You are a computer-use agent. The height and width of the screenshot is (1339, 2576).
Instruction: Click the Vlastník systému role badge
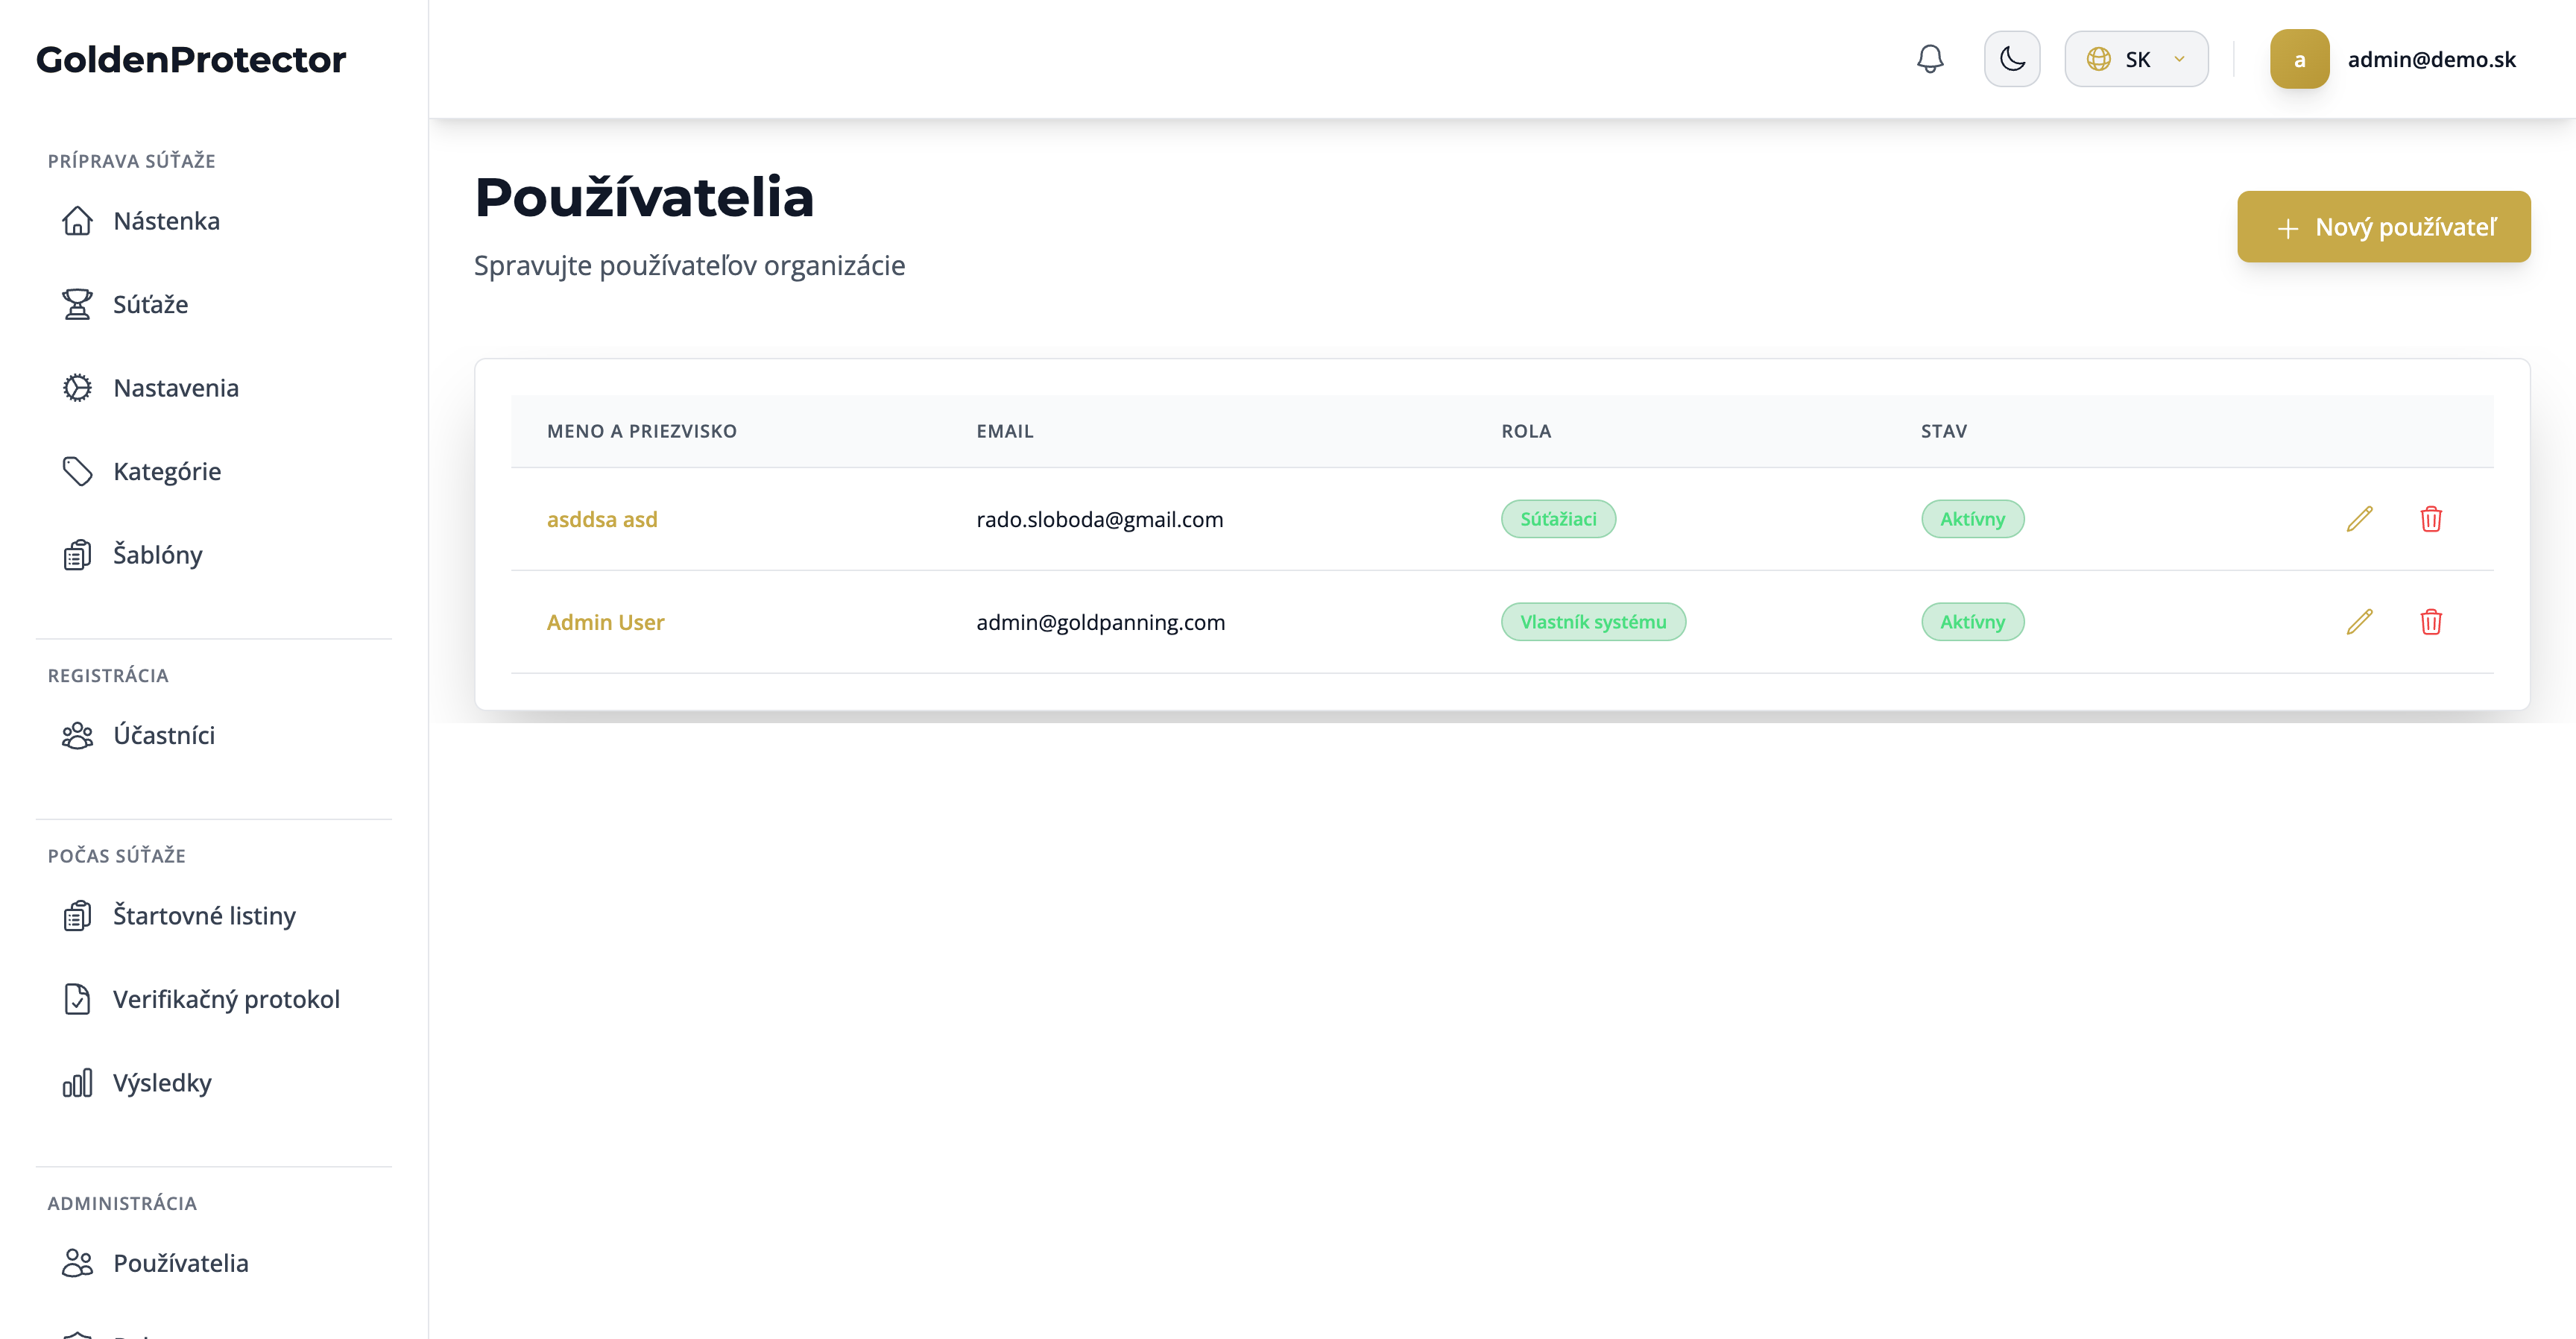[x=1593, y=622]
